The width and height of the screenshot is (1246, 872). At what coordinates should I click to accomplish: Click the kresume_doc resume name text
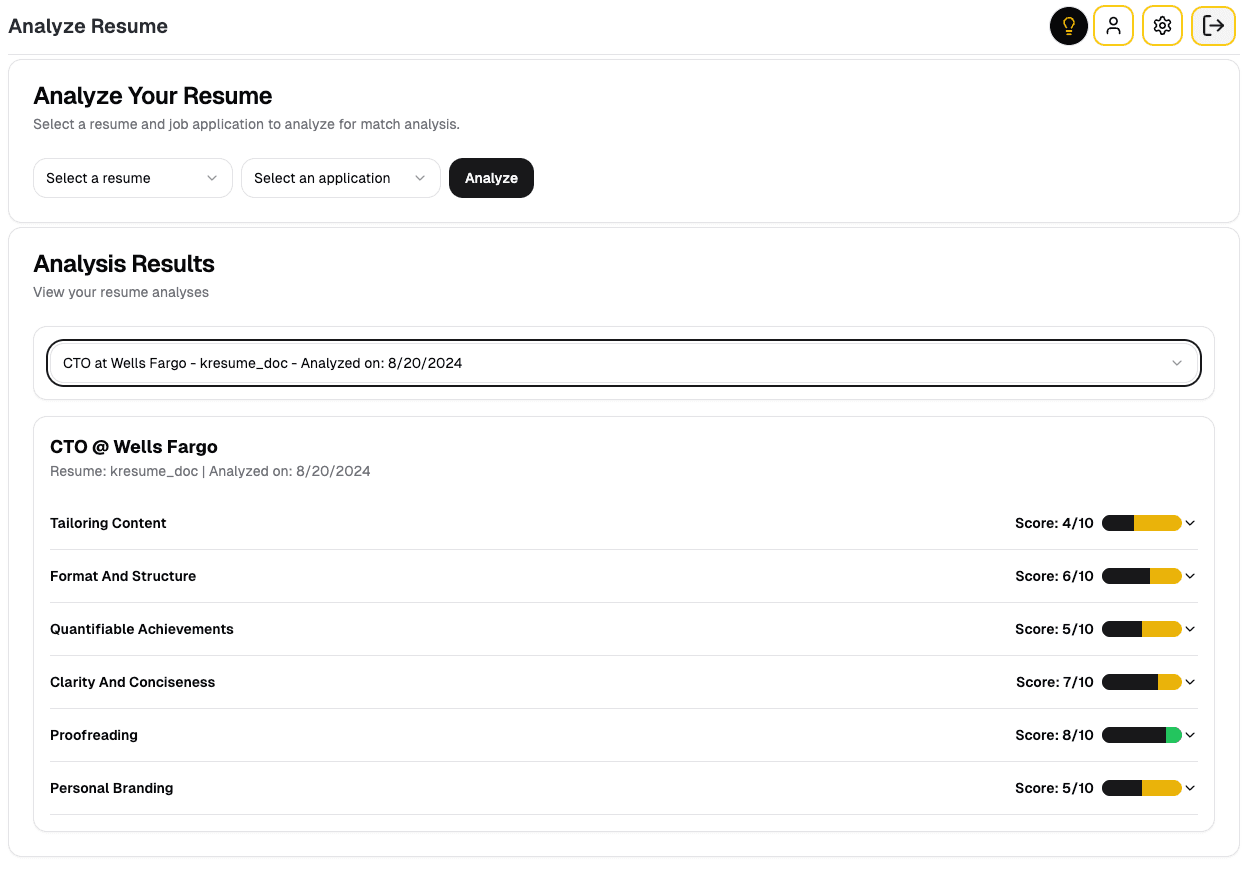pyautogui.click(x=153, y=470)
